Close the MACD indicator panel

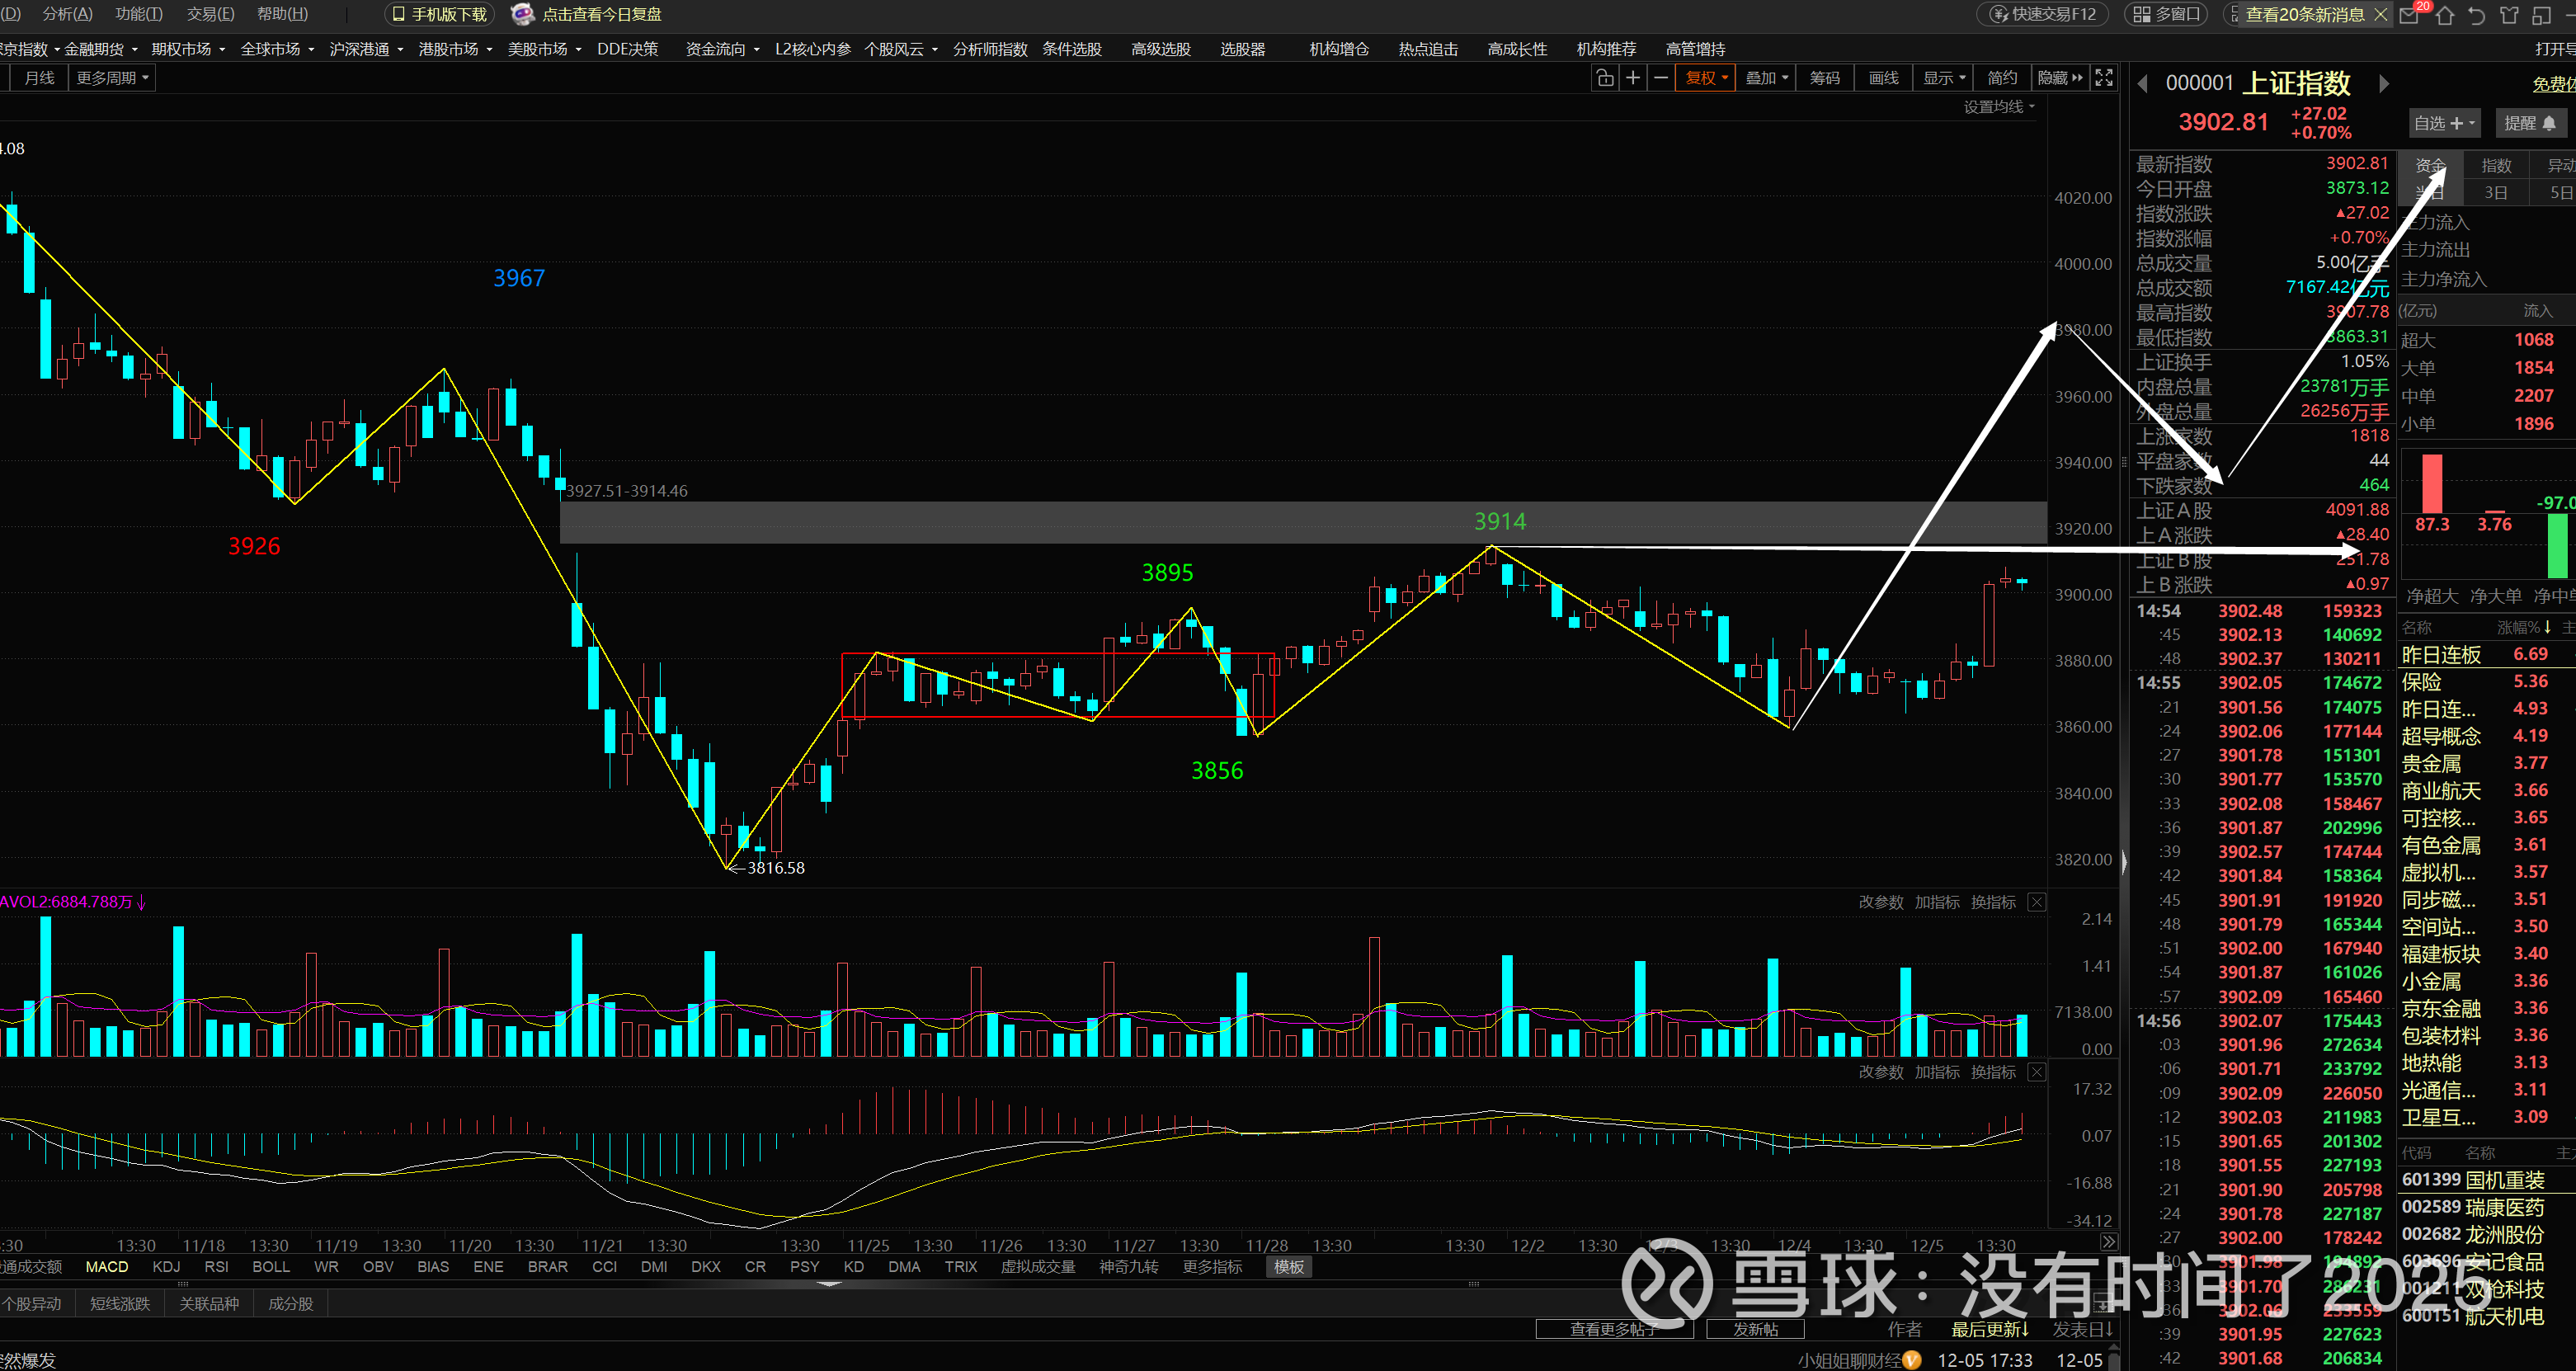(x=2036, y=1072)
